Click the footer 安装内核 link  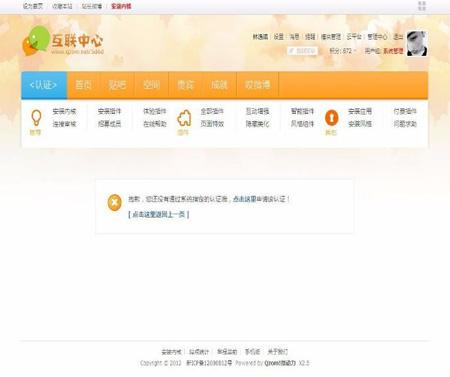click(x=171, y=352)
